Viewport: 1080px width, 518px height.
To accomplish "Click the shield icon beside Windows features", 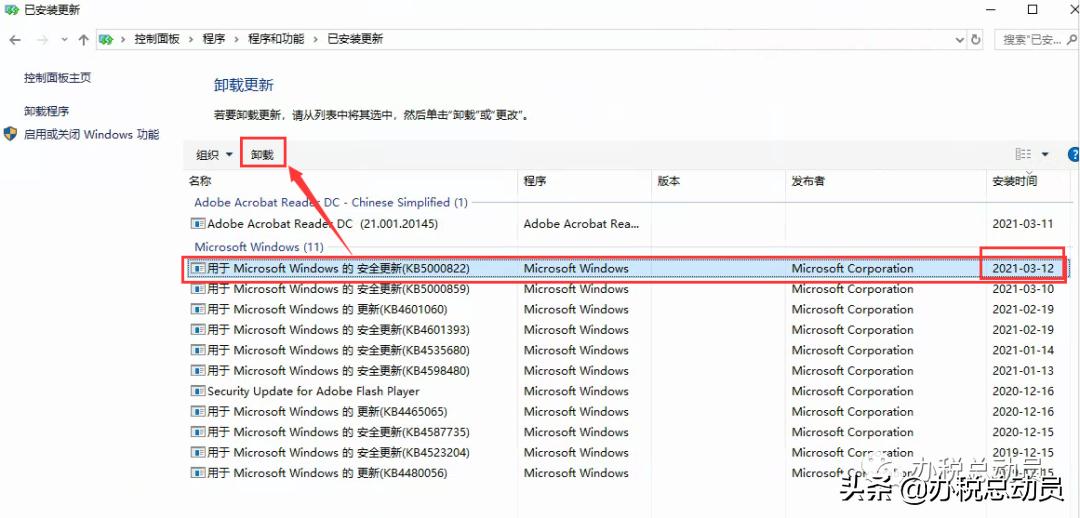I will pyautogui.click(x=10, y=134).
